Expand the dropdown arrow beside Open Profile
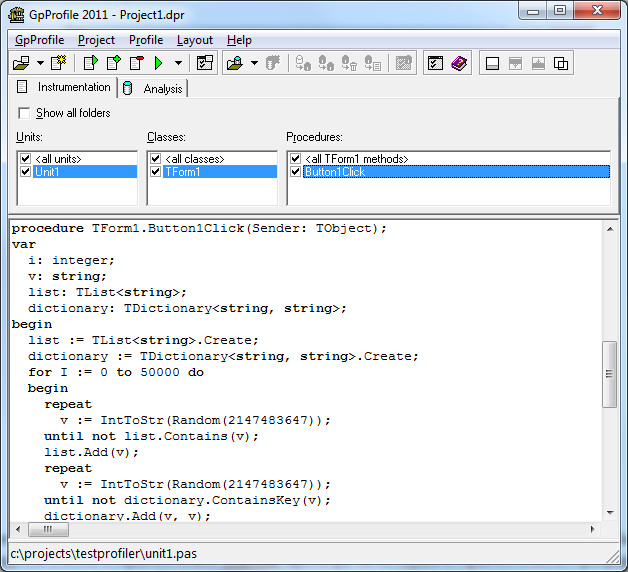Viewport: 628px width, 572px height. (254, 63)
